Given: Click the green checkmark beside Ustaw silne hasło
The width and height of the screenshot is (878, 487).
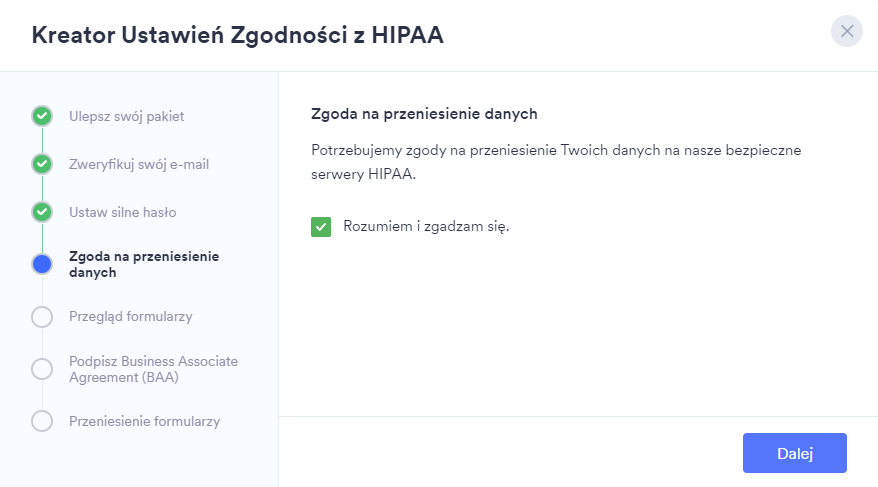Looking at the screenshot, I should coord(42,212).
